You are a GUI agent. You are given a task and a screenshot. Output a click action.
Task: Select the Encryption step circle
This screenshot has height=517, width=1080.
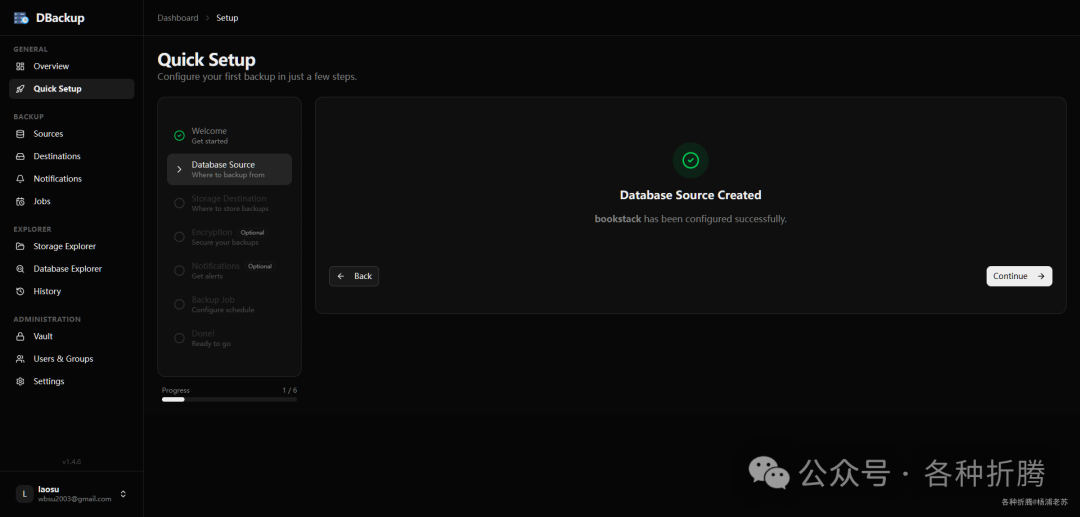pos(179,237)
